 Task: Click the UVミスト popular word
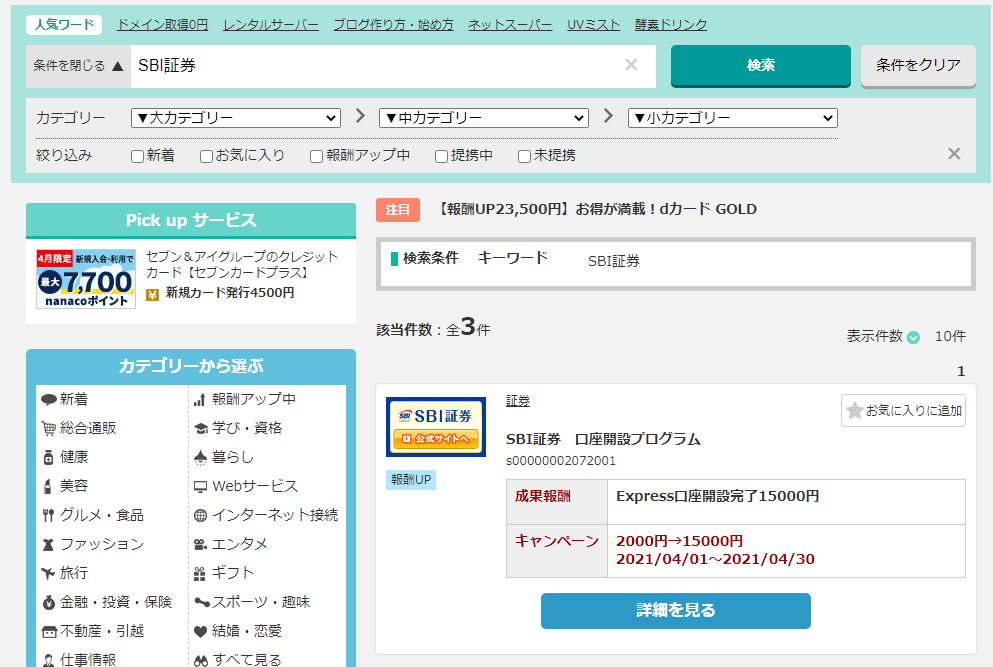tap(593, 25)
